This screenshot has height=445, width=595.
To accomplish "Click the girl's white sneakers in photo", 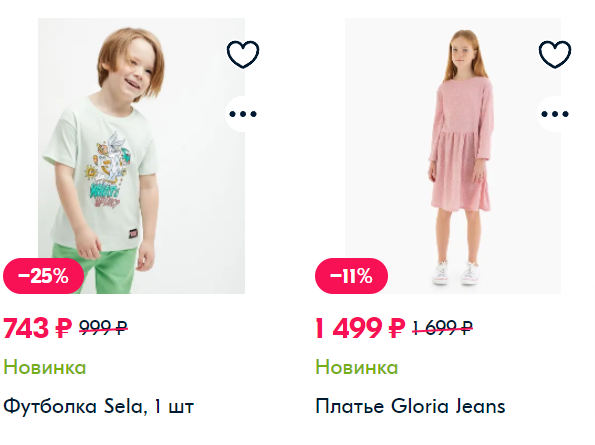I will click(455, 272).
